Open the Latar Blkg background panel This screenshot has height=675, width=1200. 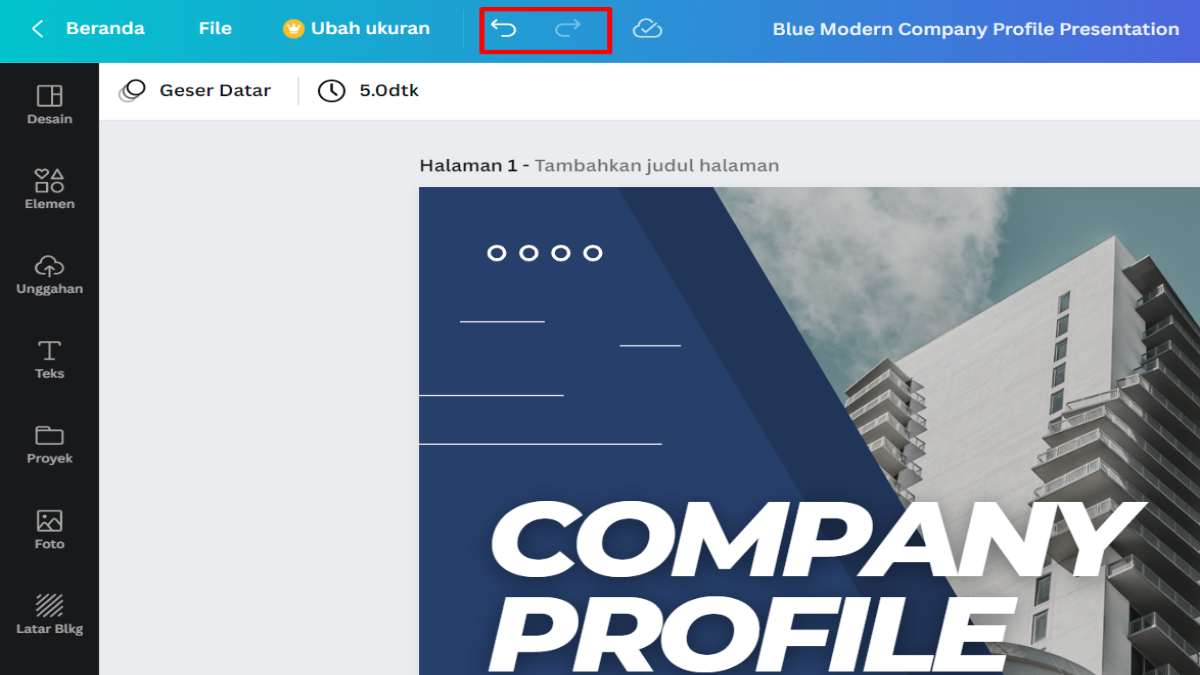(49, 614)
